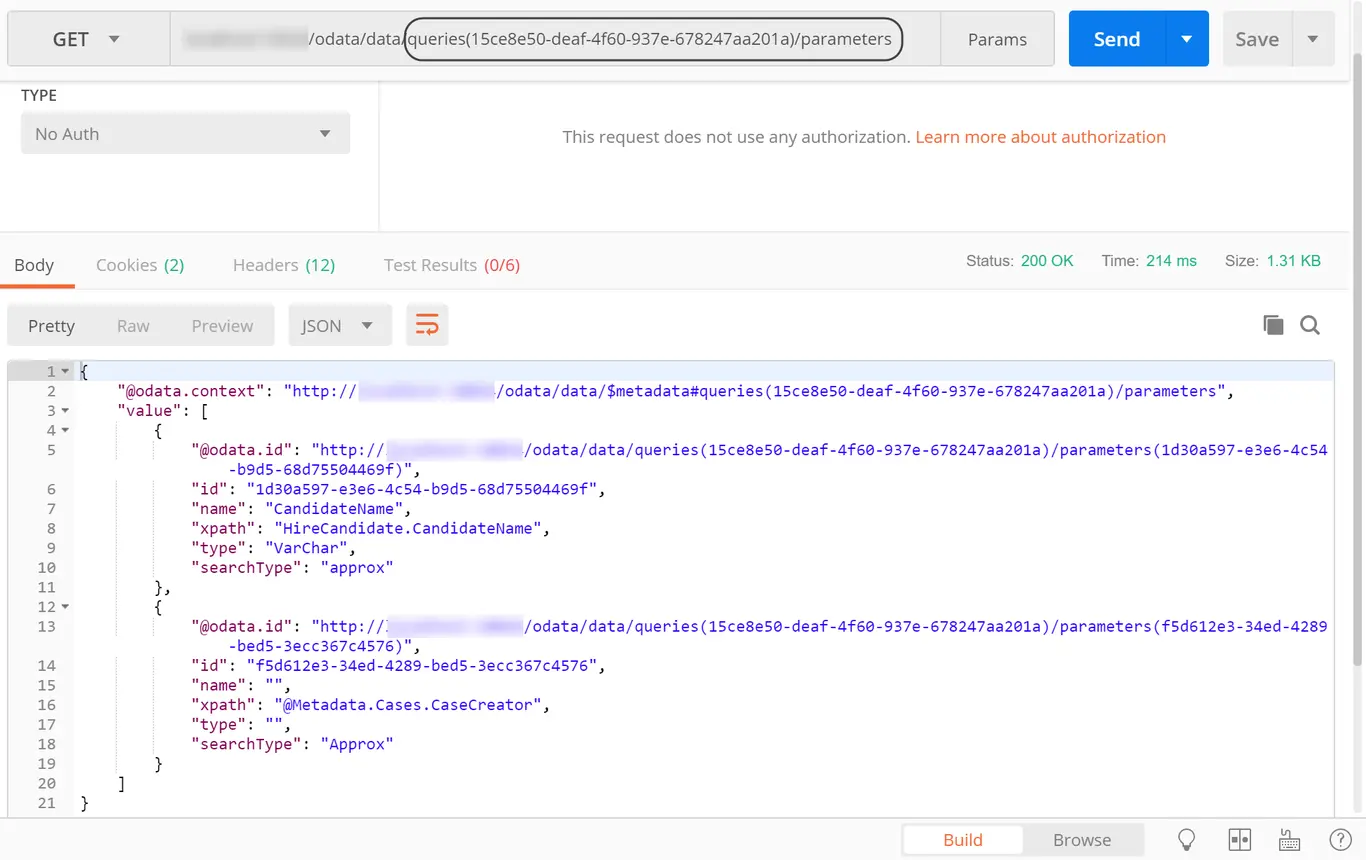Open the Send options dropdown arrow
1366x860 pixels.
click(x=1187, y=39)
